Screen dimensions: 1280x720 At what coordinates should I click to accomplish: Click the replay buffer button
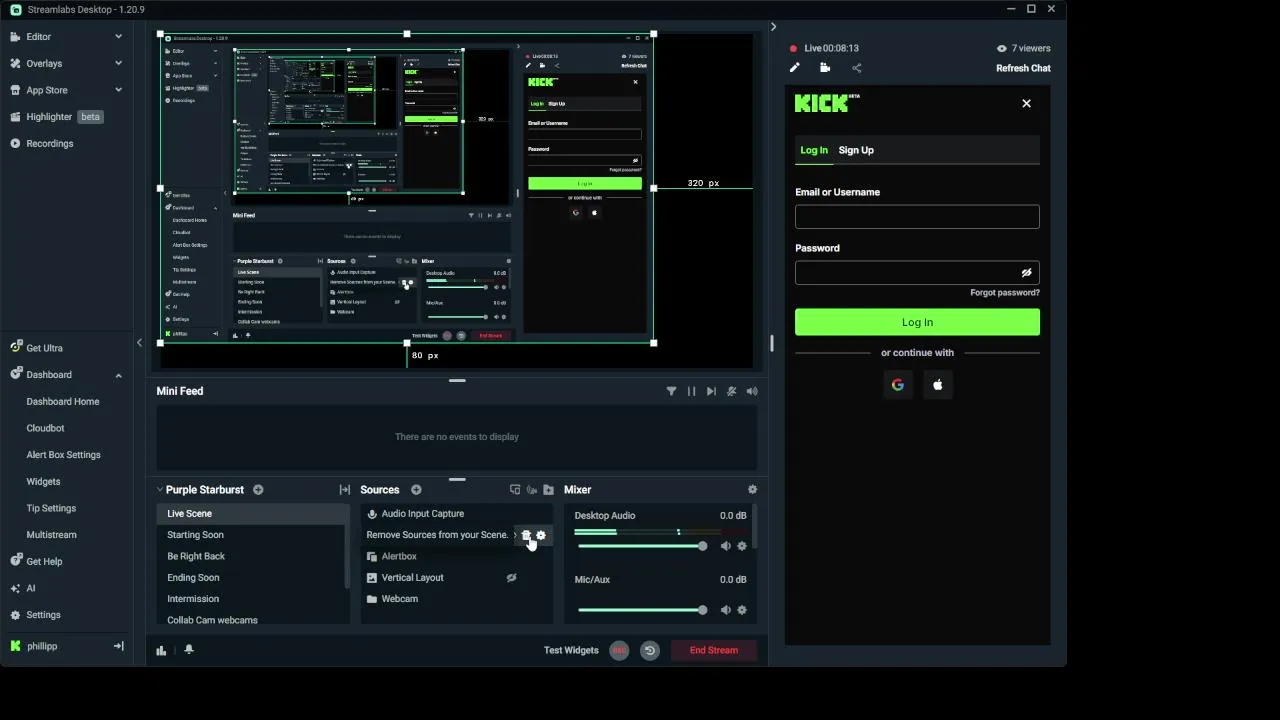(649, 650)
